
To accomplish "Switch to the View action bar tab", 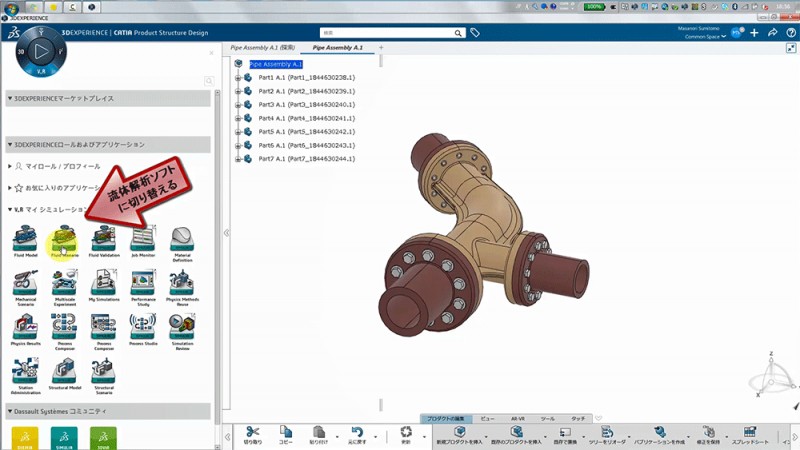I will tap(487, 418).
